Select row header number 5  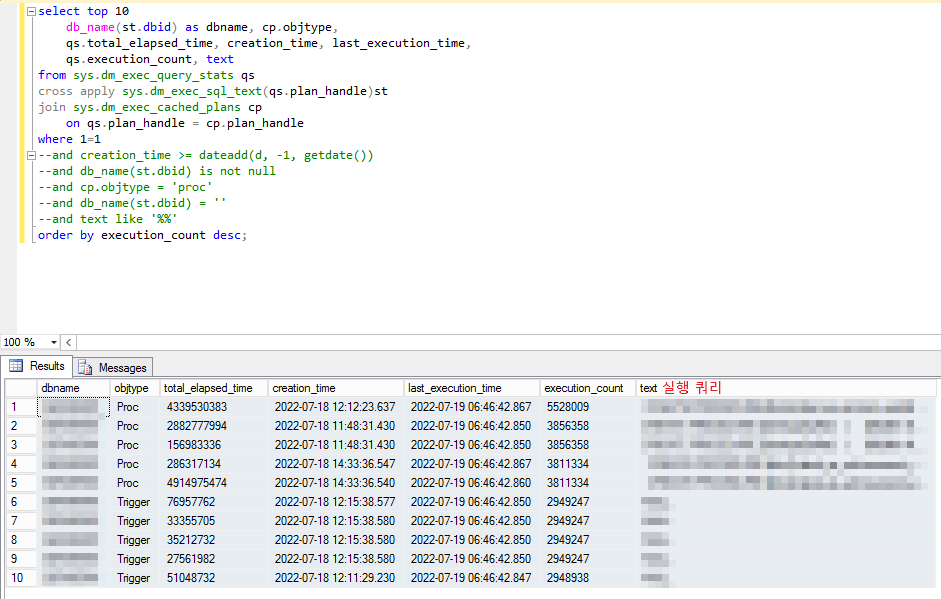coord(21,483)
